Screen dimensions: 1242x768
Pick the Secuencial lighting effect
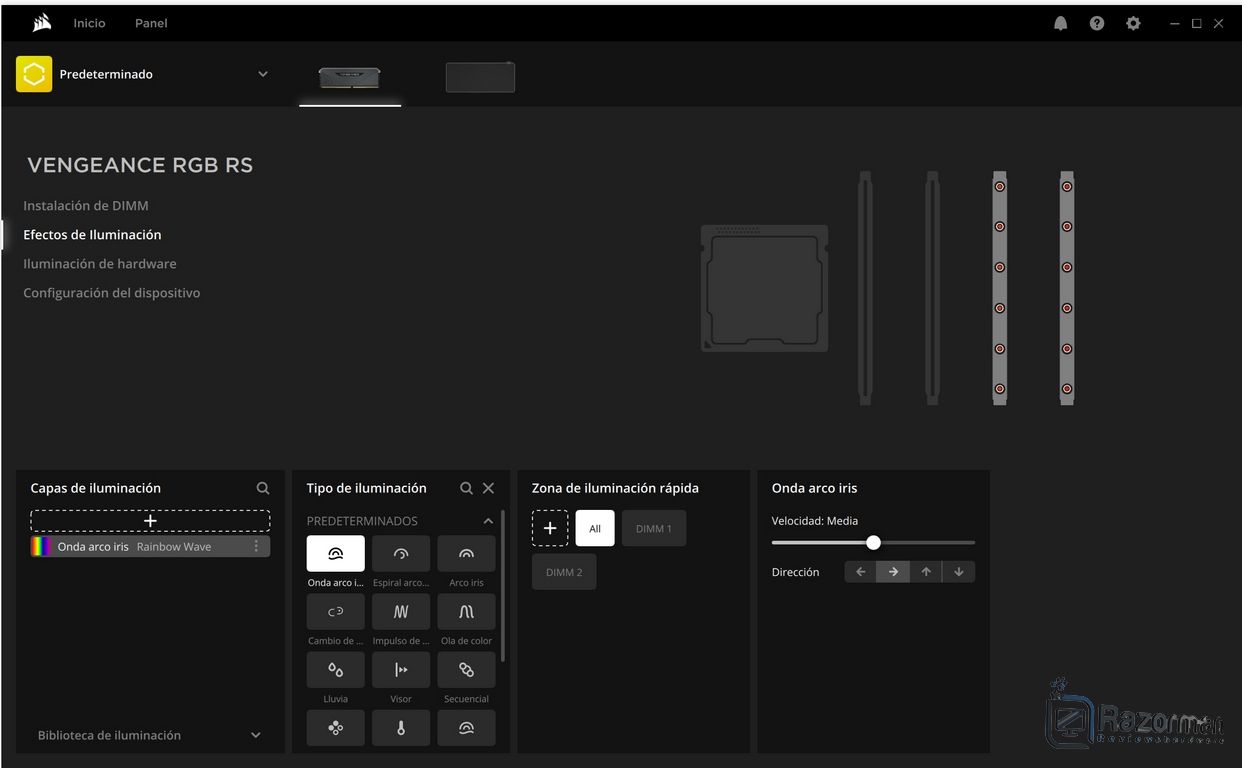466,670
